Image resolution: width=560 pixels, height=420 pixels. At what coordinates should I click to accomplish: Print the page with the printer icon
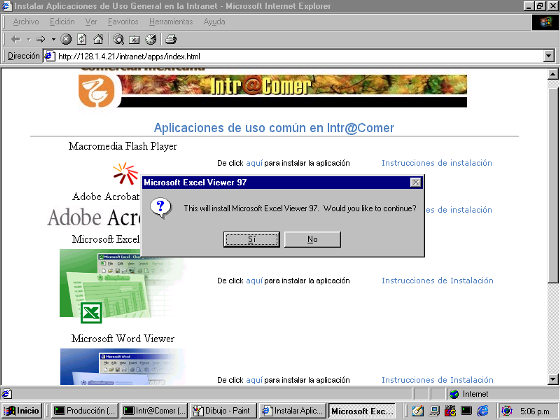coord(171,39)
